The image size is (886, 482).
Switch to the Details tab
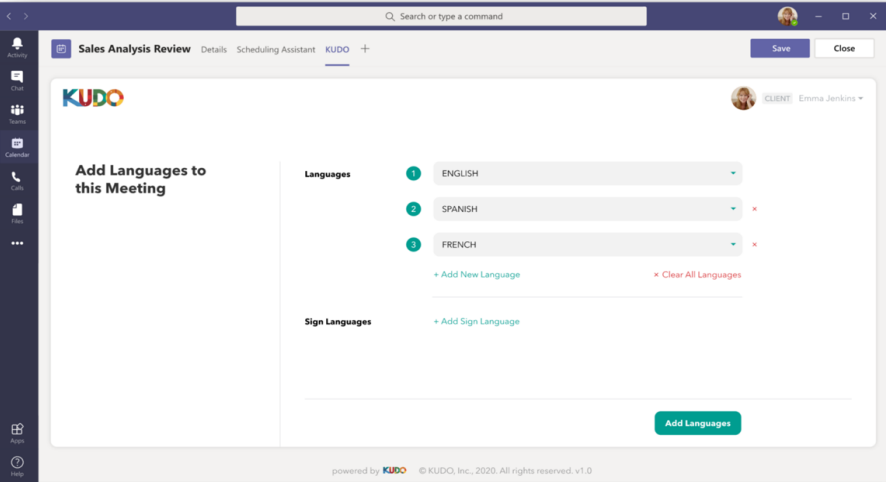(x=214, y=50)
